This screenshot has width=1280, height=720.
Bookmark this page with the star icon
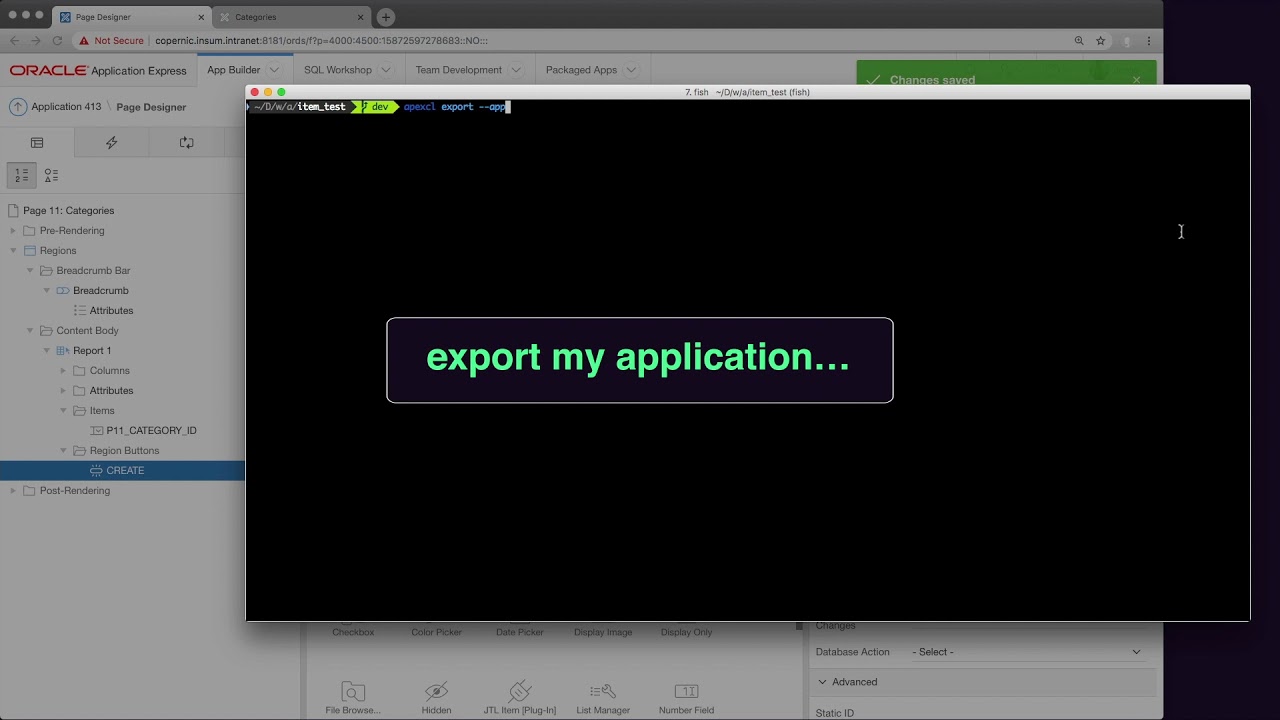[x=1101, y=41]
